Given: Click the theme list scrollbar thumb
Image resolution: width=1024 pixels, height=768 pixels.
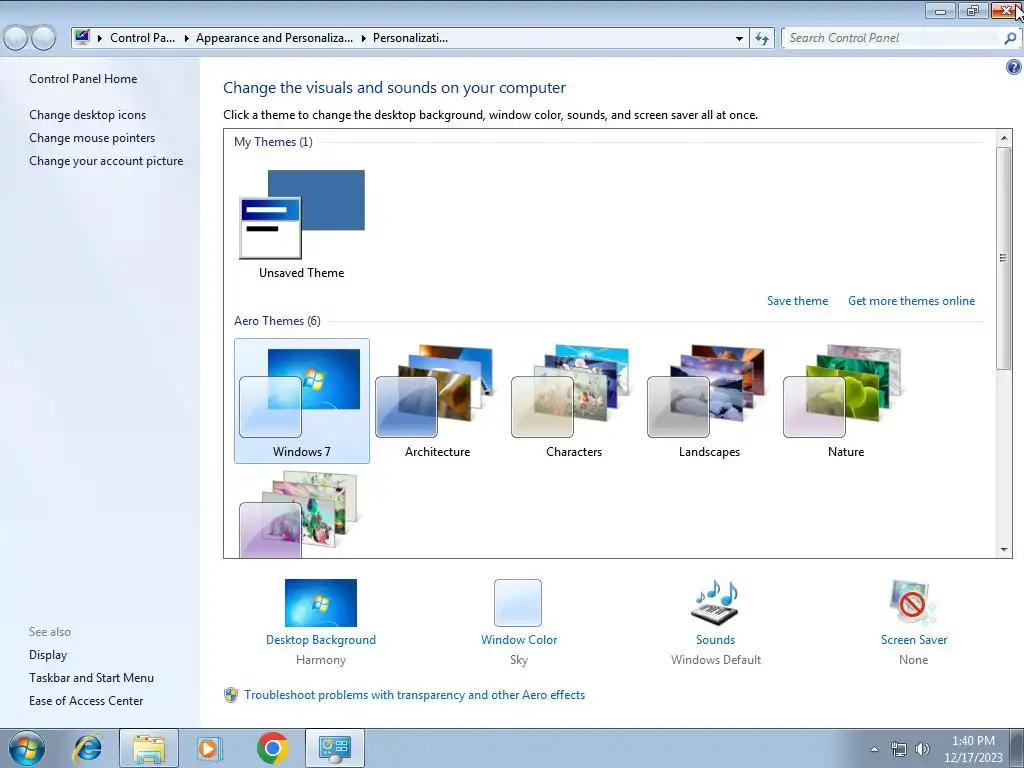Looking at the screenshot, I should tap(1004, 258).
